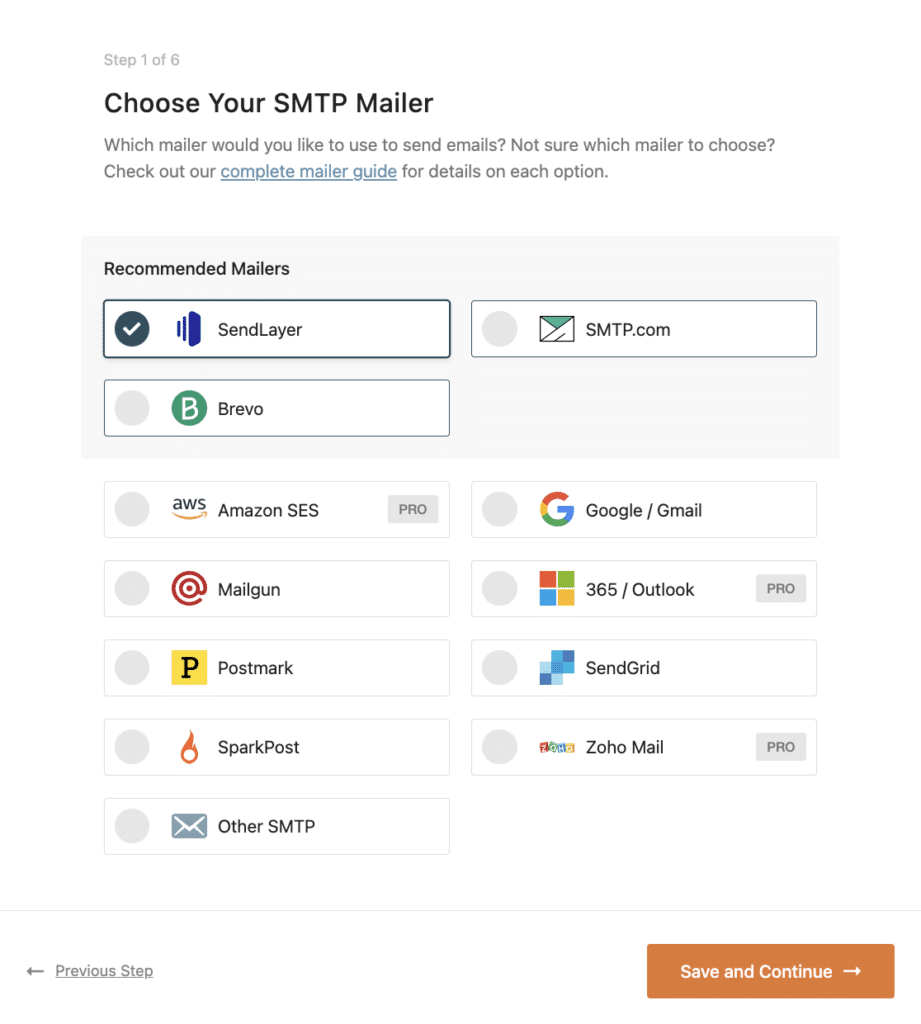Image resolution: width=921 pixels, height=1024 pixels.
Task: Click the Microsoft 365 / Outlook icon
Action: pyautogui.click(x=556, y=589)
